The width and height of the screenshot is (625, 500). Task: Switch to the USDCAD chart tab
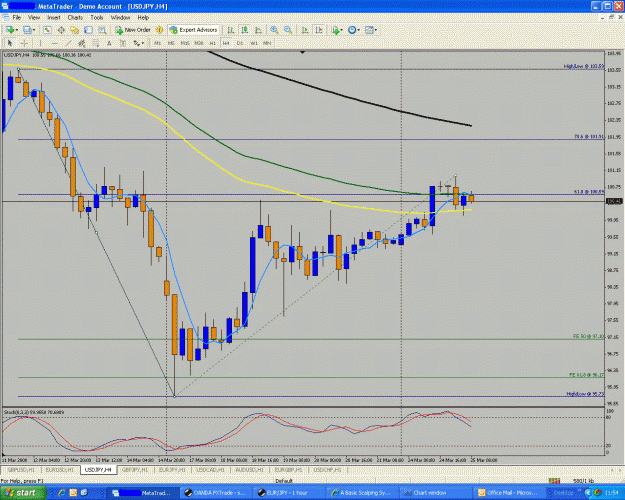[x=210, y=470]
